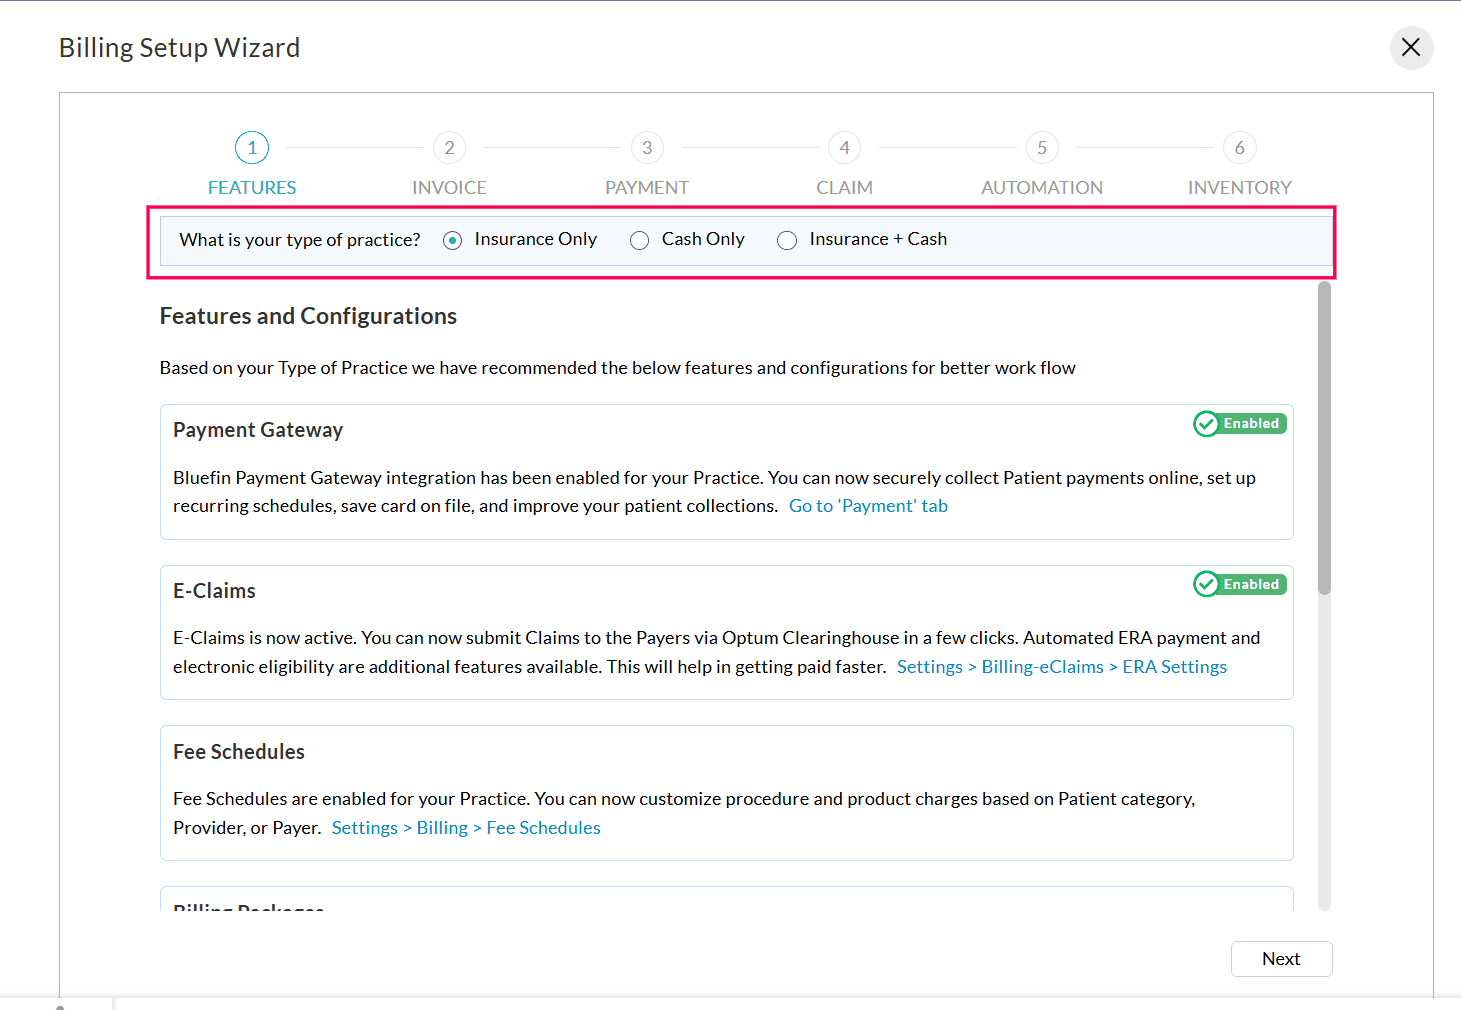Click the features list vertical scrollbar
Viewport: 1461px width, 1010px height.
pos(1324,440)
